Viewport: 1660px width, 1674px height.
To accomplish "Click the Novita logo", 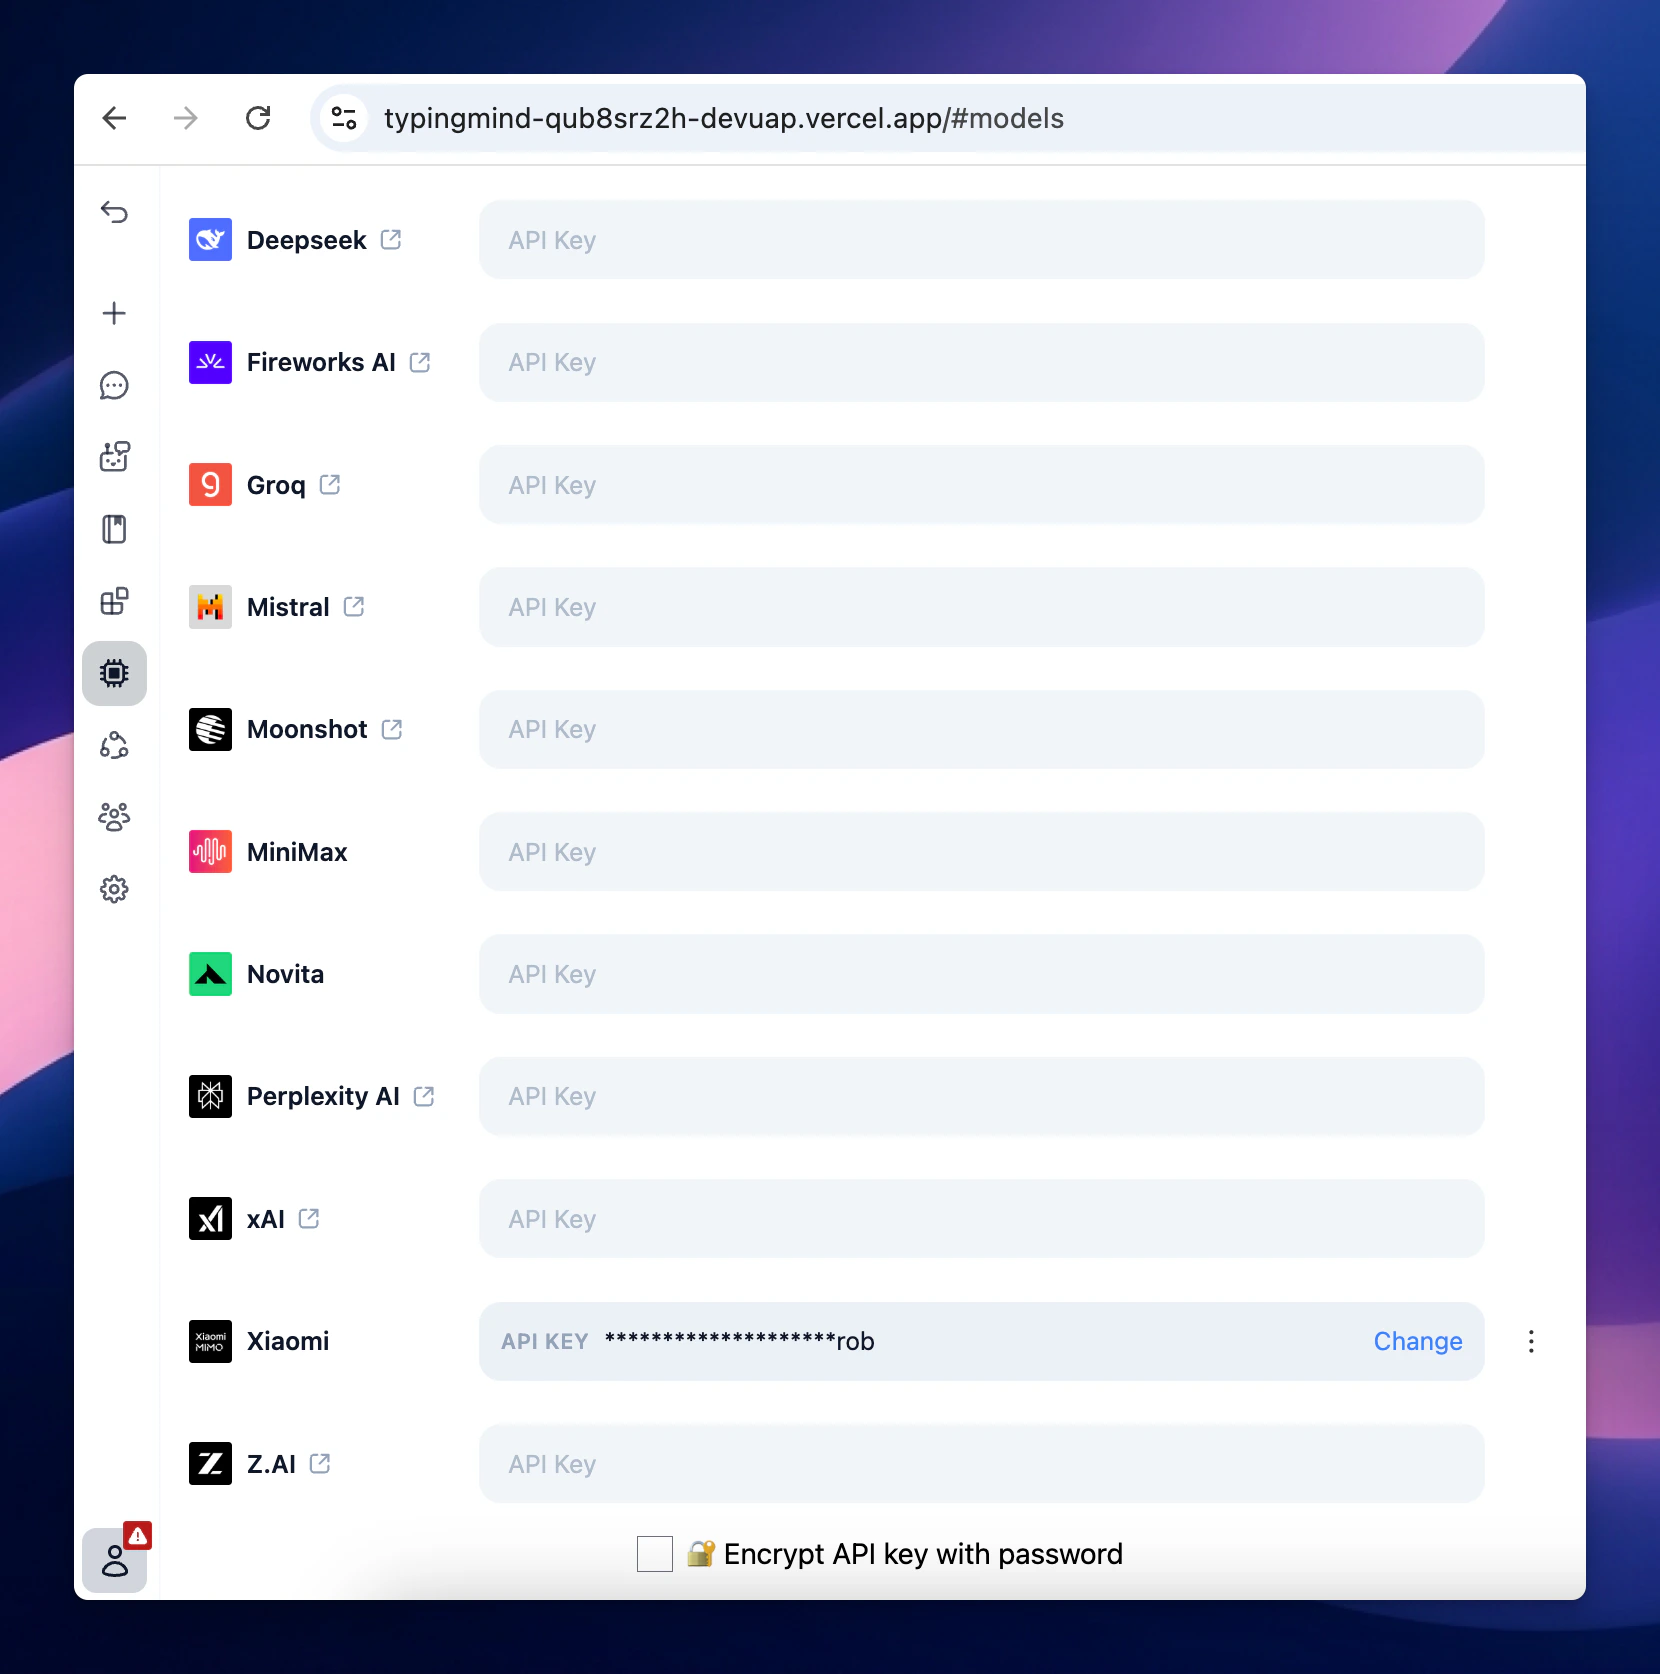I will [210, 974].
